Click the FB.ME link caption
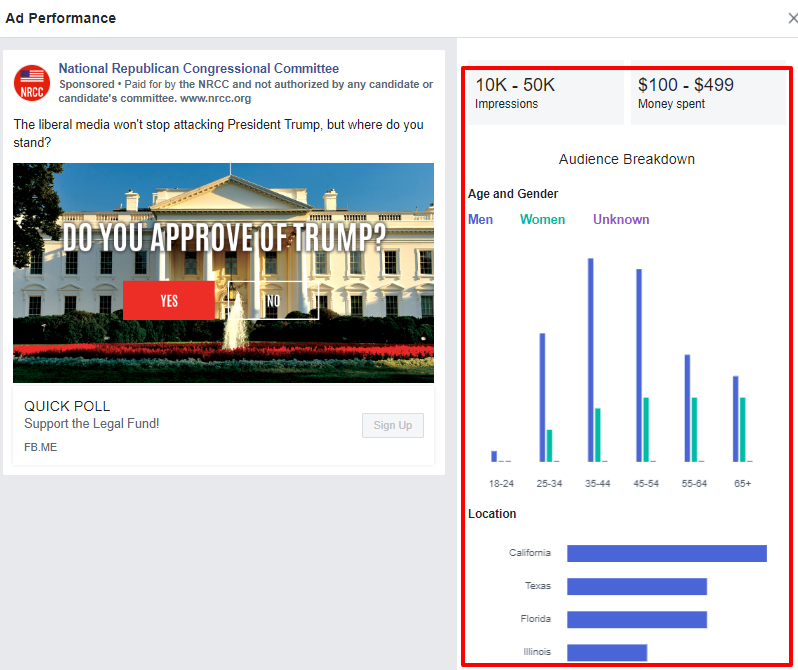The image size is (798, 670). coord(40,447)
